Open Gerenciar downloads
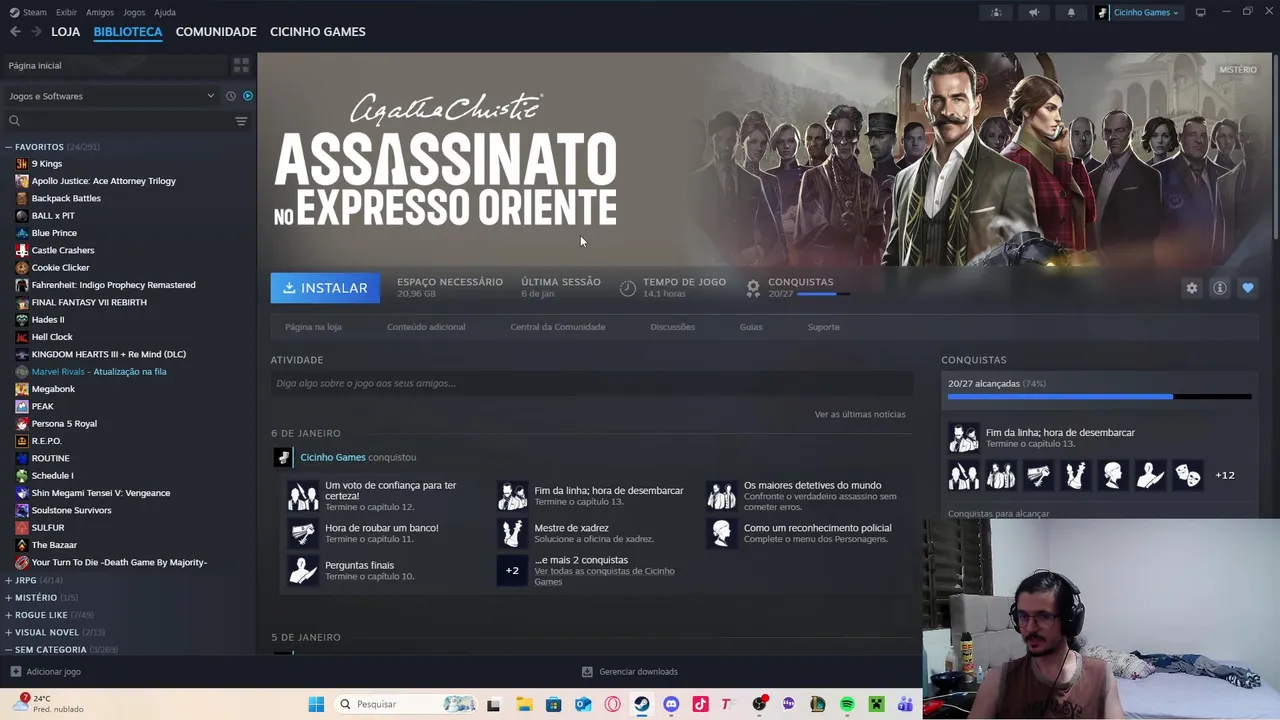The width and height of the screenshot is (1280, 720). pos(630,672)
